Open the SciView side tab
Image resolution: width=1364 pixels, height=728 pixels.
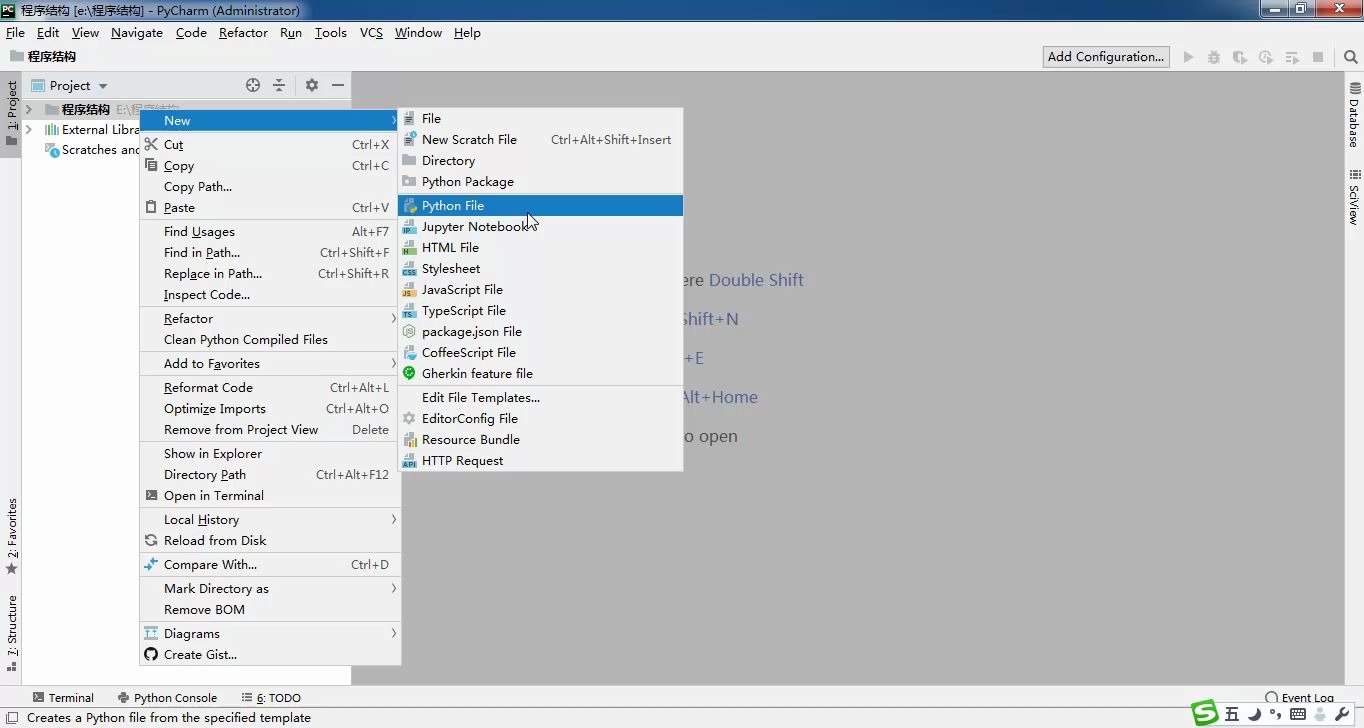(x=1354, y=196)
